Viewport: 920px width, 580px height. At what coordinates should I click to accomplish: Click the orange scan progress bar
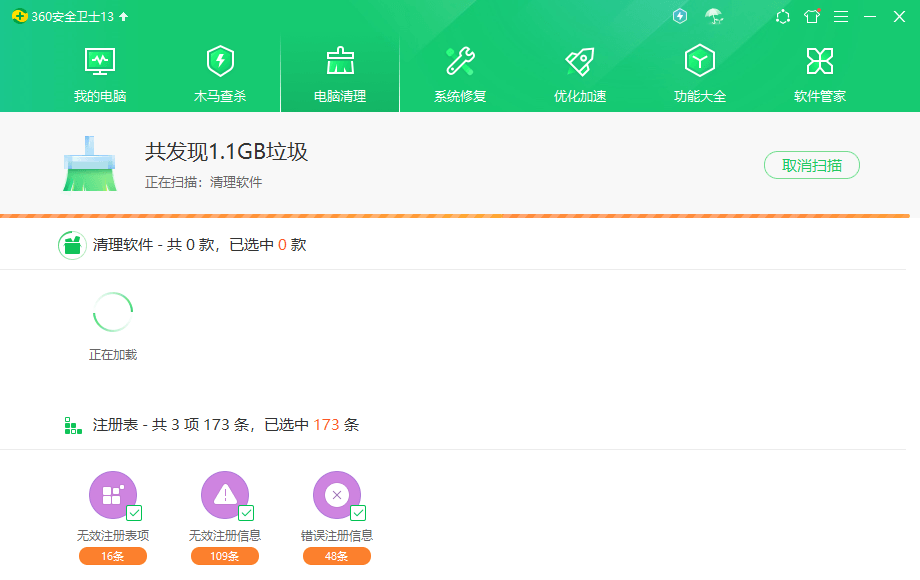point(455,215)
